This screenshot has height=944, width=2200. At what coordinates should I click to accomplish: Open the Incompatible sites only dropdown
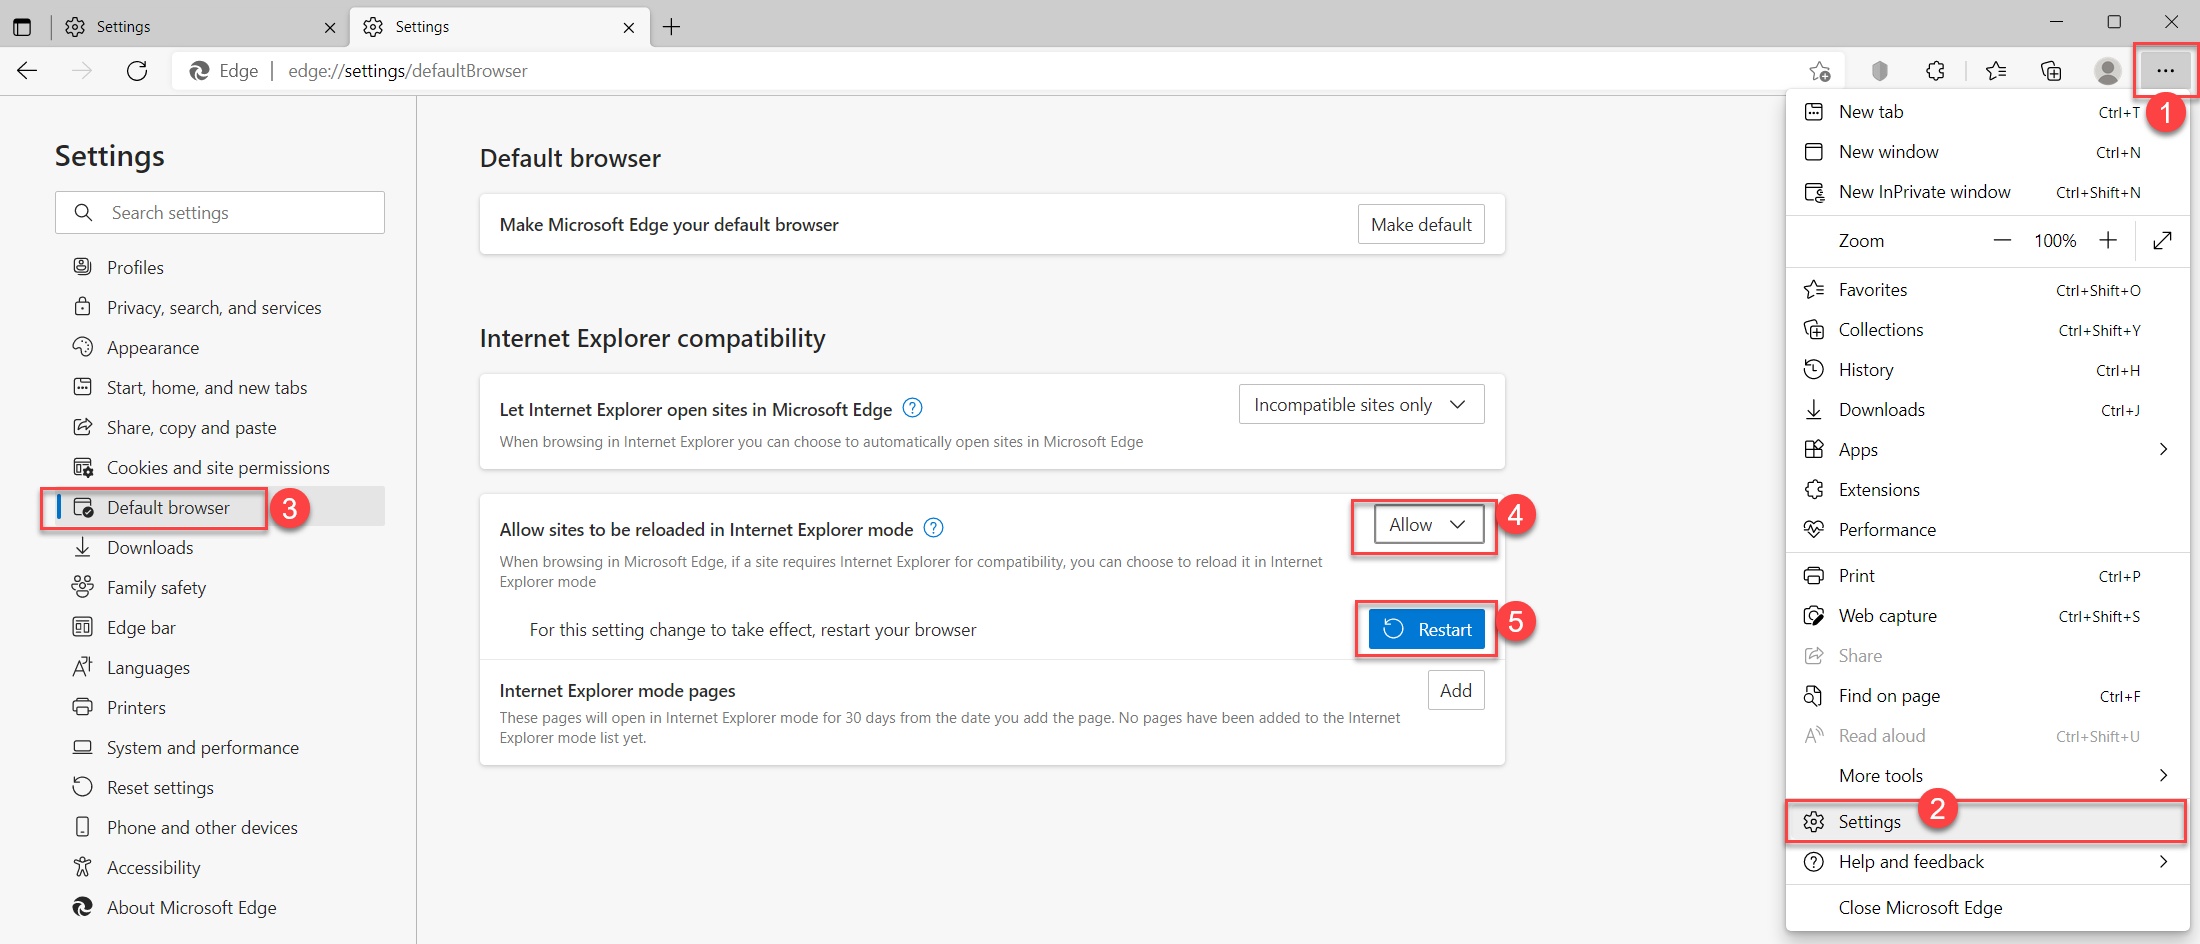[x=1361, y=404]
